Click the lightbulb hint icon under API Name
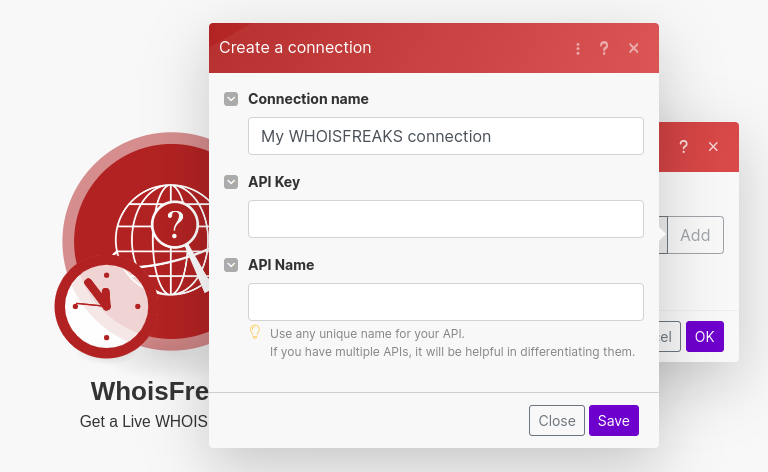Screen dimensions: 768x472 (255, 332)
